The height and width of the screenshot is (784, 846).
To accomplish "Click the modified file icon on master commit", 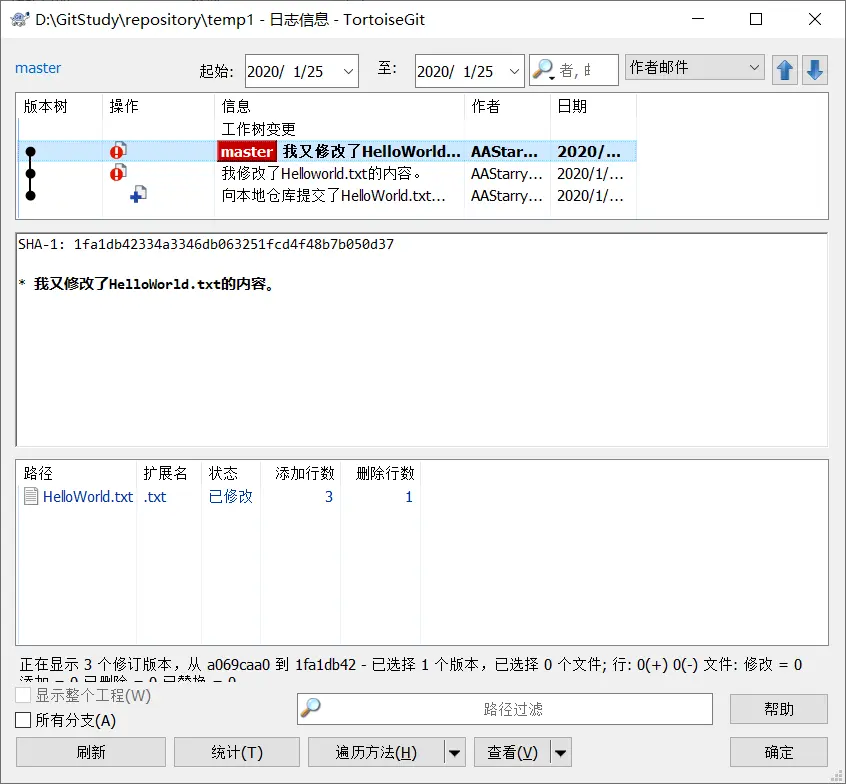I will 118,151.
